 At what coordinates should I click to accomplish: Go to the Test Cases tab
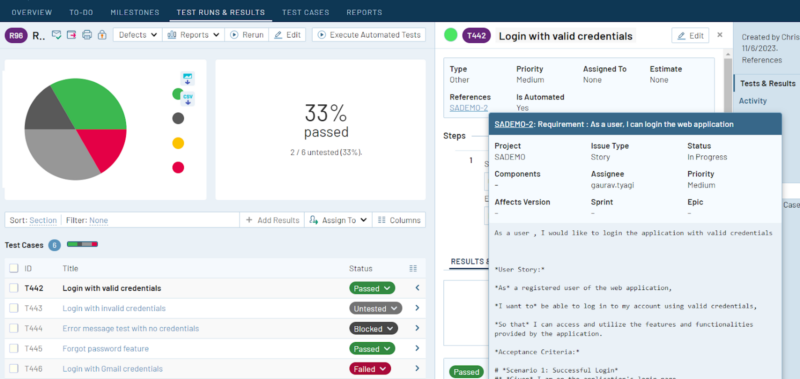(306, 12)
